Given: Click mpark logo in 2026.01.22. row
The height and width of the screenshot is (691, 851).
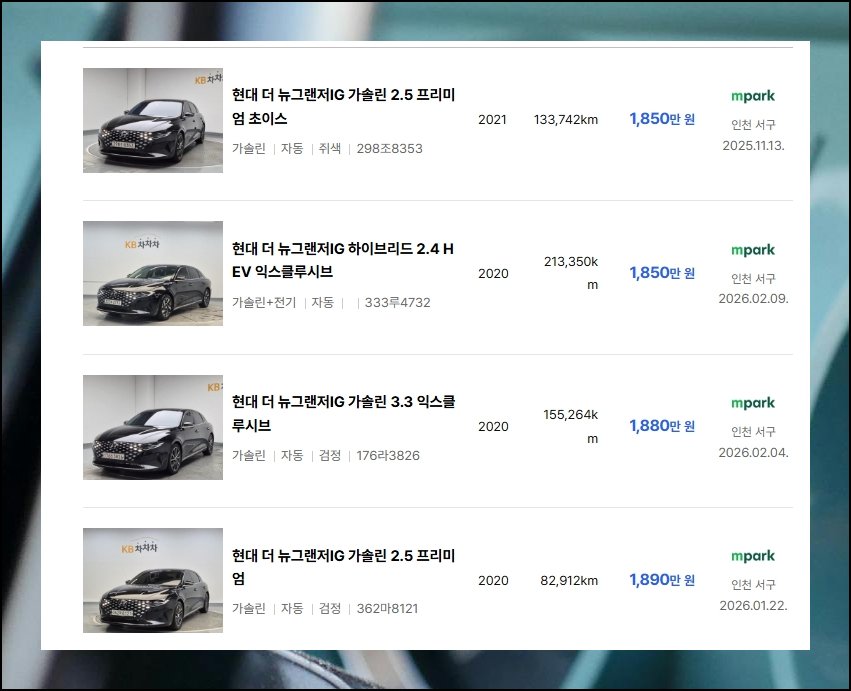Looking at the screenshot, I should (753, 556).
